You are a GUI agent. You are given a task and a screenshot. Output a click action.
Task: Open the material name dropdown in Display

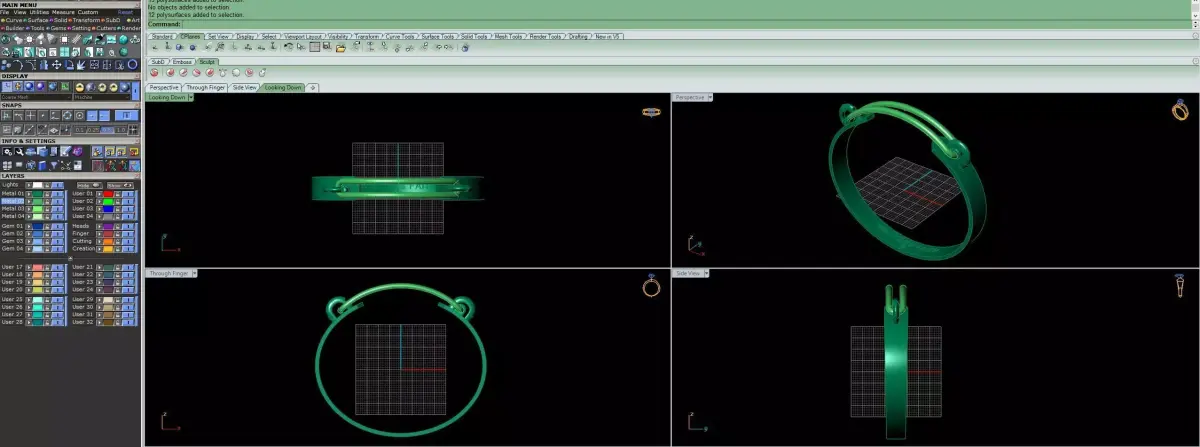(102, 97)
